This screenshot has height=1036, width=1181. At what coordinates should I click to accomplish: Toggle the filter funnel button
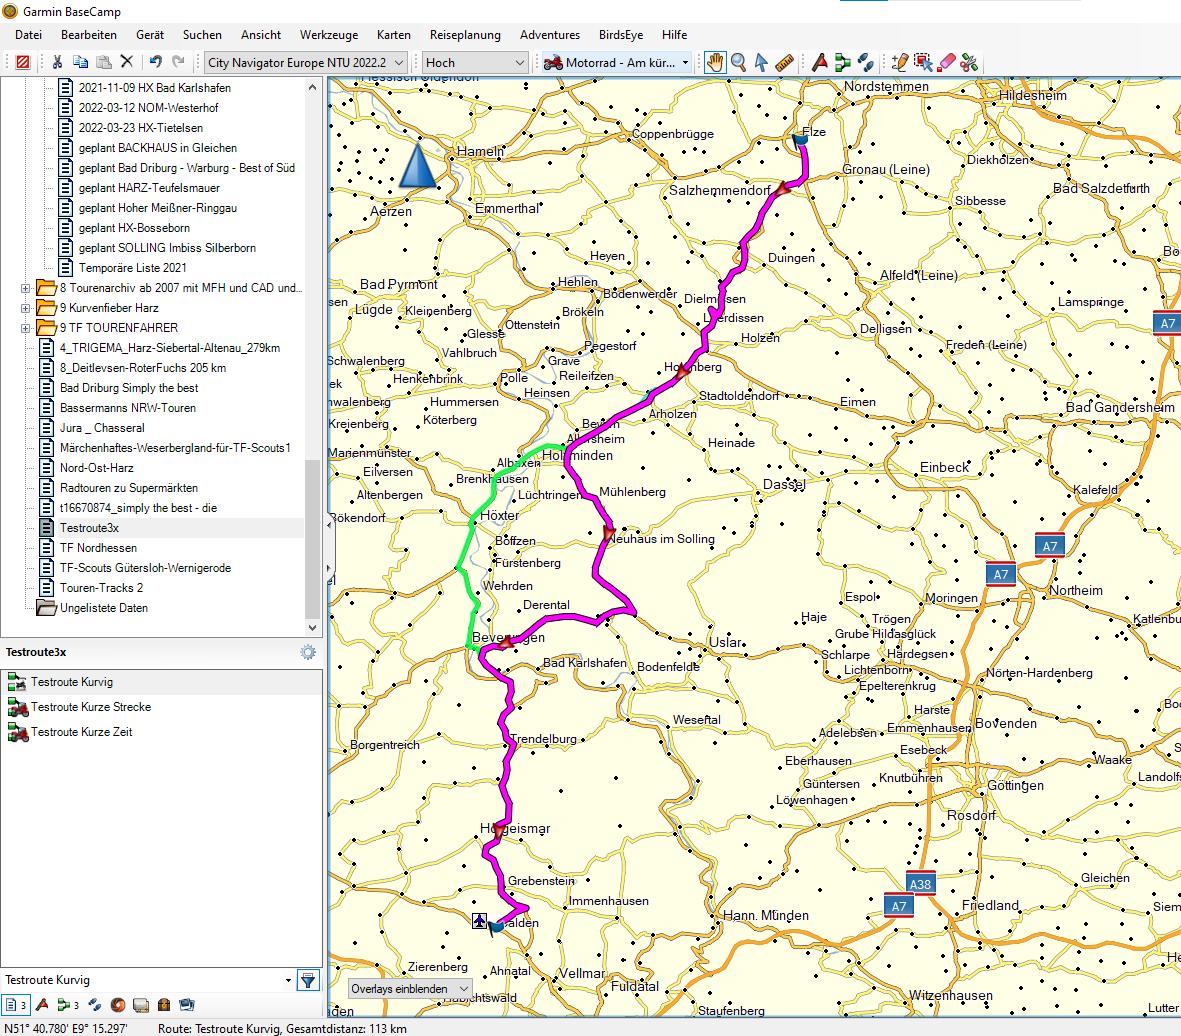click(308, 980)
